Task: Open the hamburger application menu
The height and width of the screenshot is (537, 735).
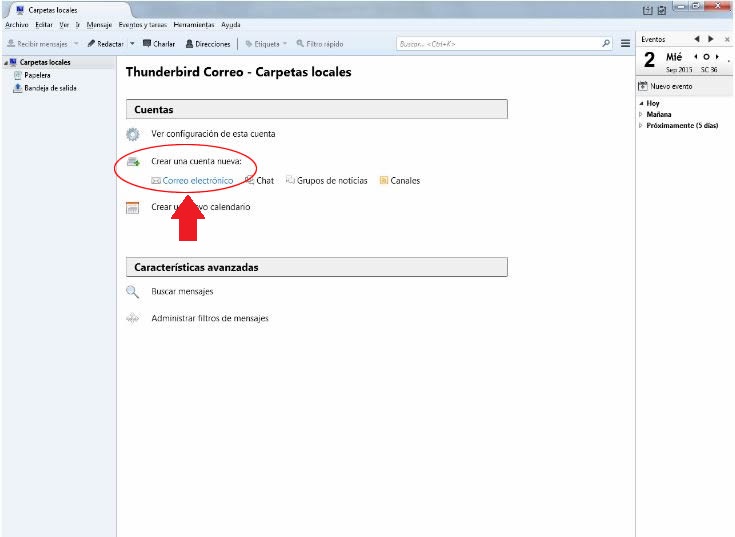Action: (625, 43)
